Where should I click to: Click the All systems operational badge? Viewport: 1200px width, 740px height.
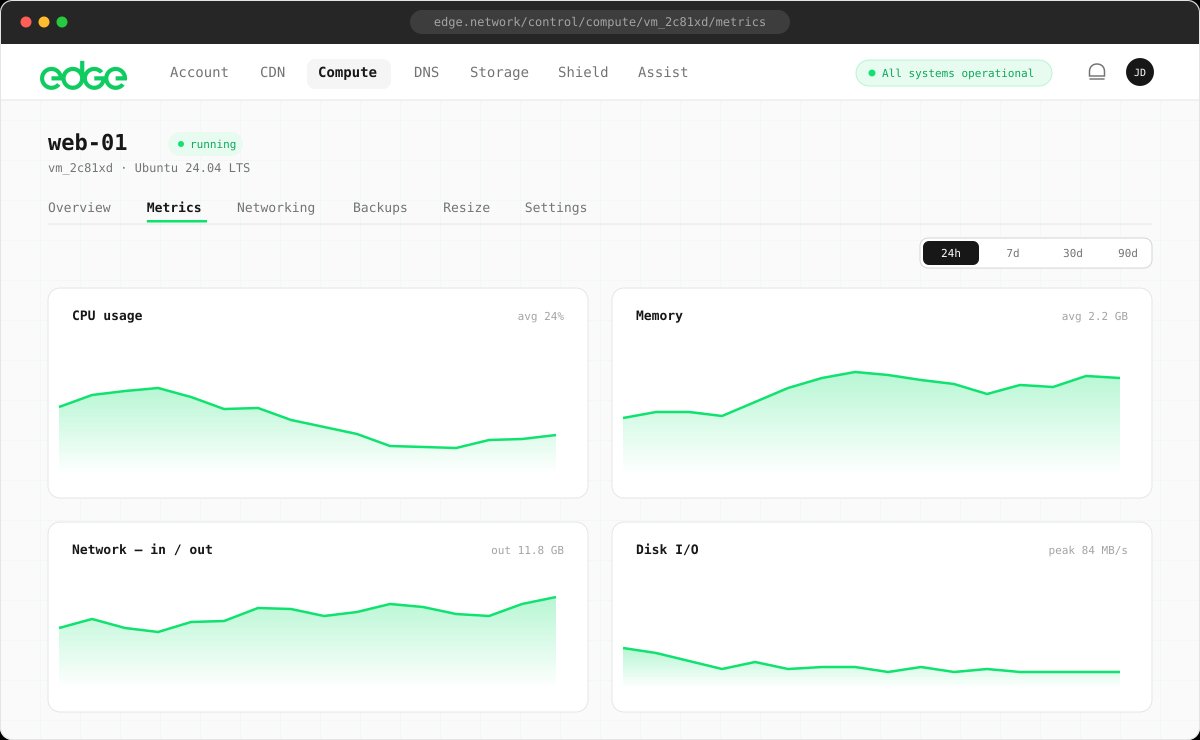click(x=954, y=73)
